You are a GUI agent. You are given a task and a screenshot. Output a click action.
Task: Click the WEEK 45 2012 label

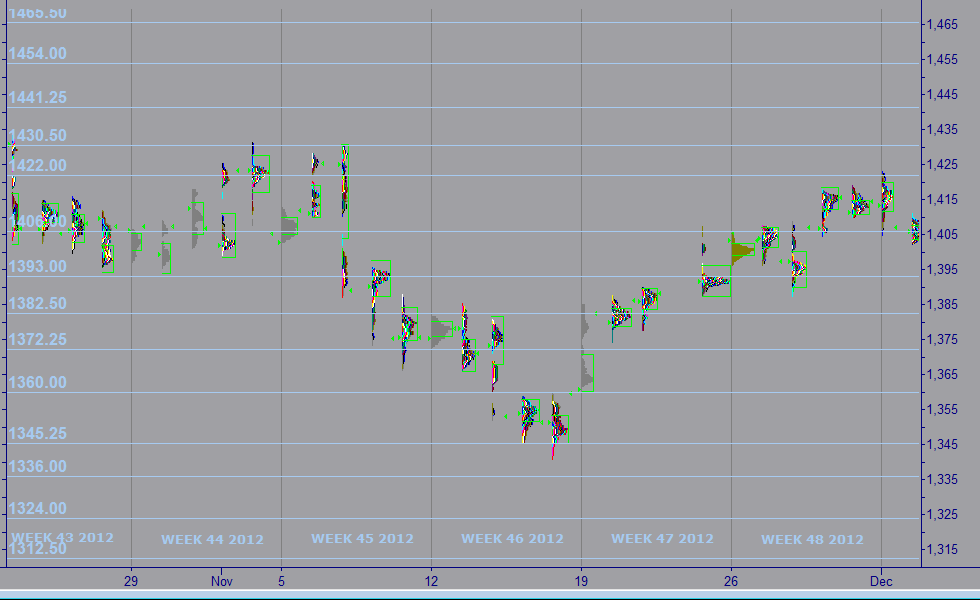pos(362,538)
